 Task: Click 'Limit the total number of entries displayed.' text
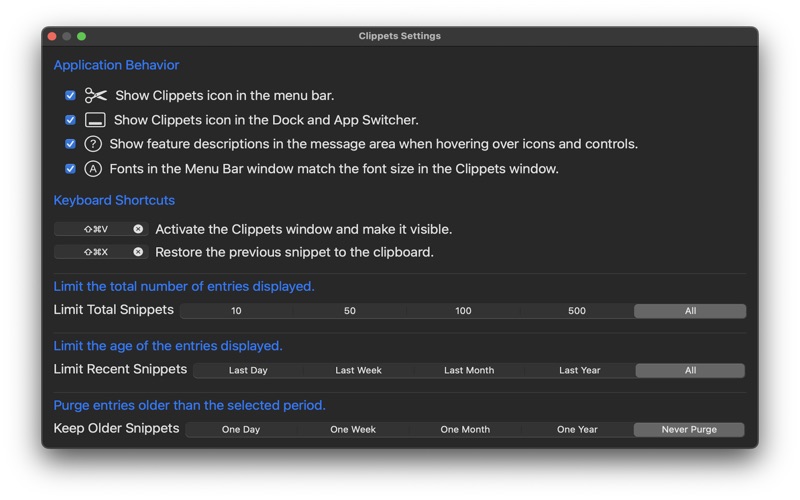tap(184, 286)
